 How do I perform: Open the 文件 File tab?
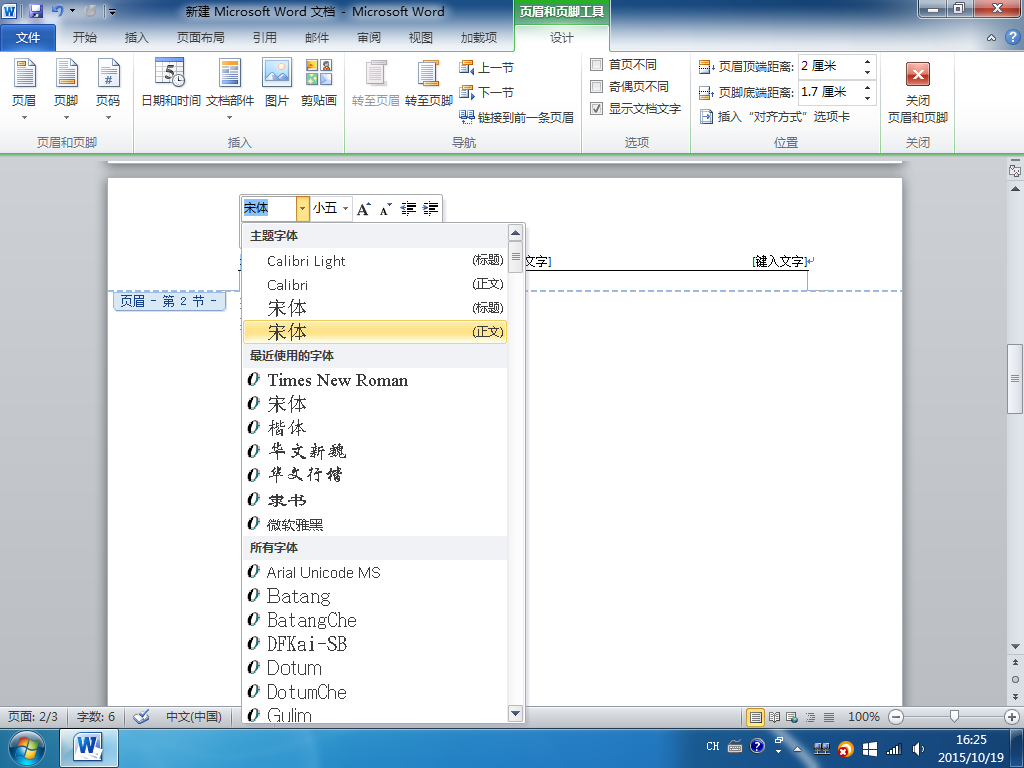coord(28,38)
